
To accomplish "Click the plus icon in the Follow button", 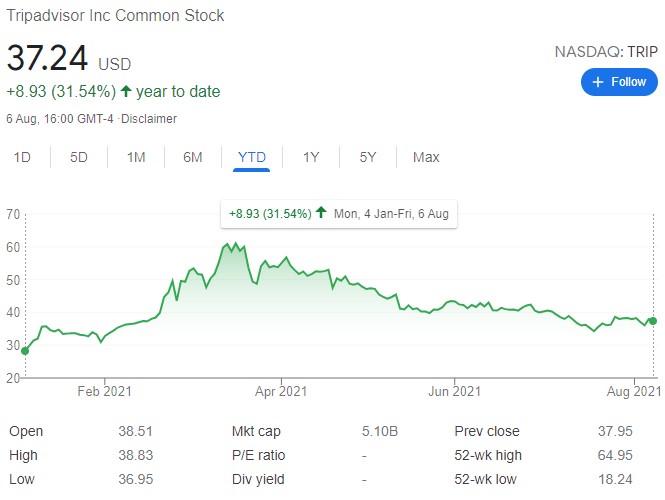I will pos(598,82).
